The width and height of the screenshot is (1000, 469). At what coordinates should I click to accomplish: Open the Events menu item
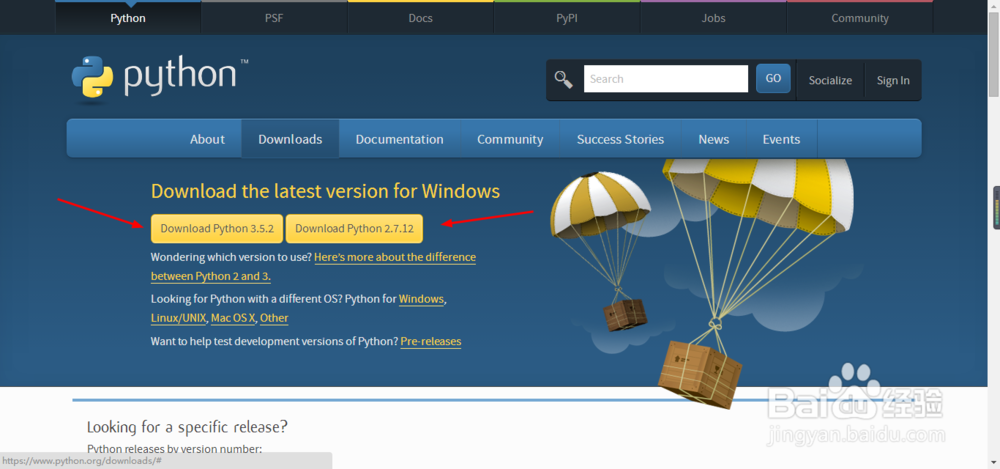(x=781, y=139)
